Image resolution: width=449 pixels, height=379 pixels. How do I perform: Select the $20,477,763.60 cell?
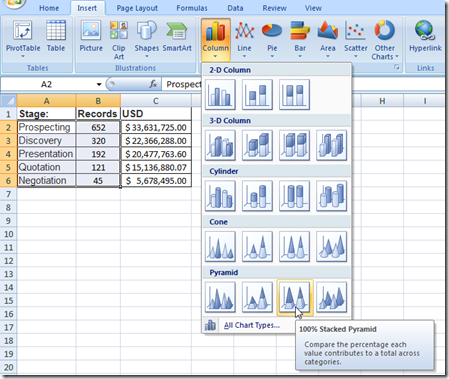(156, 154)
